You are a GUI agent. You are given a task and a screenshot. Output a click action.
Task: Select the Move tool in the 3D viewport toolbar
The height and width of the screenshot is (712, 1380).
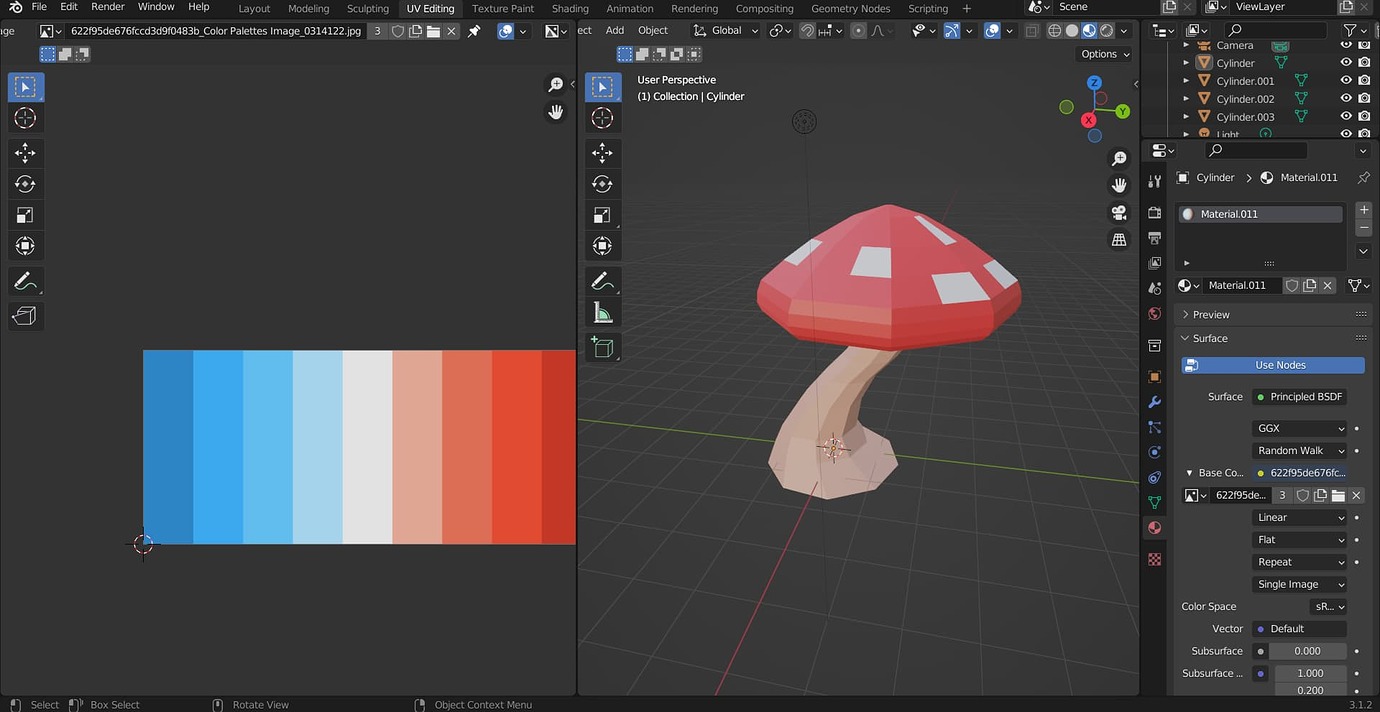(x=603, y=152)
